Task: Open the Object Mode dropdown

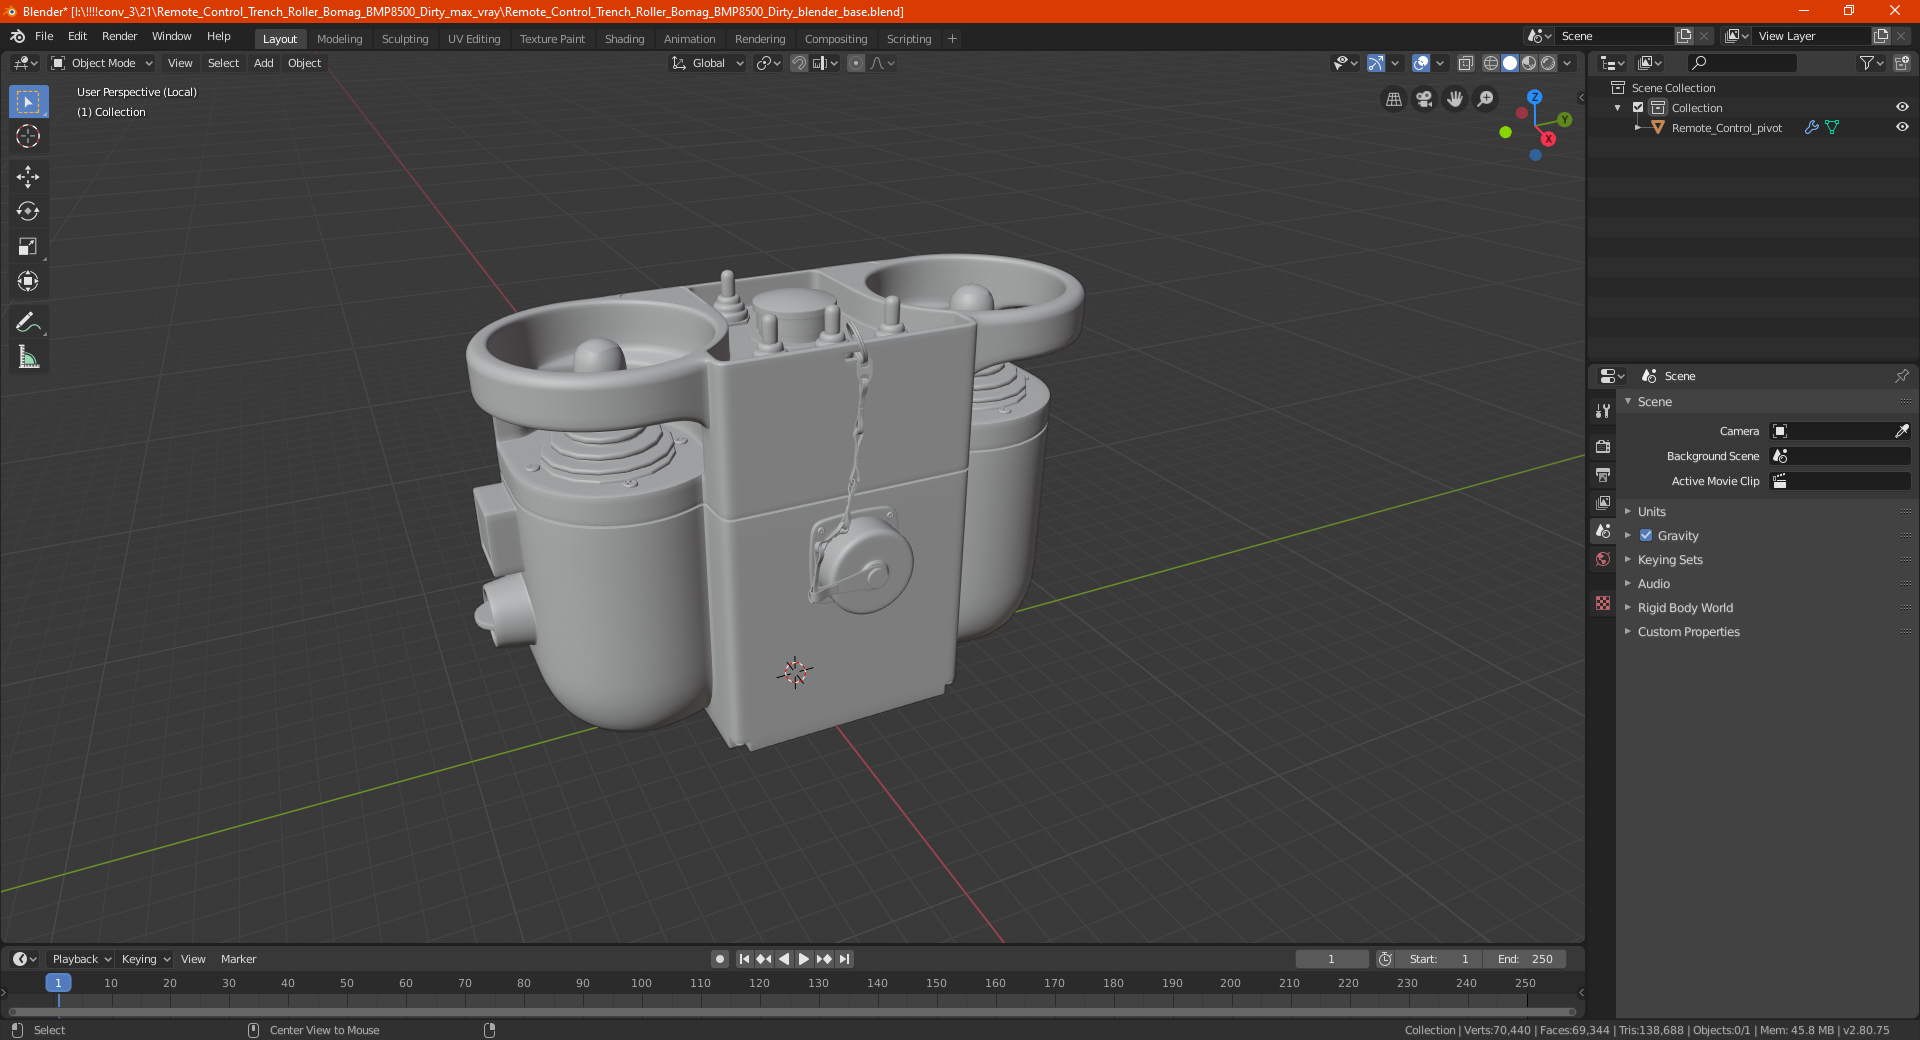Action: coord(102,63)
